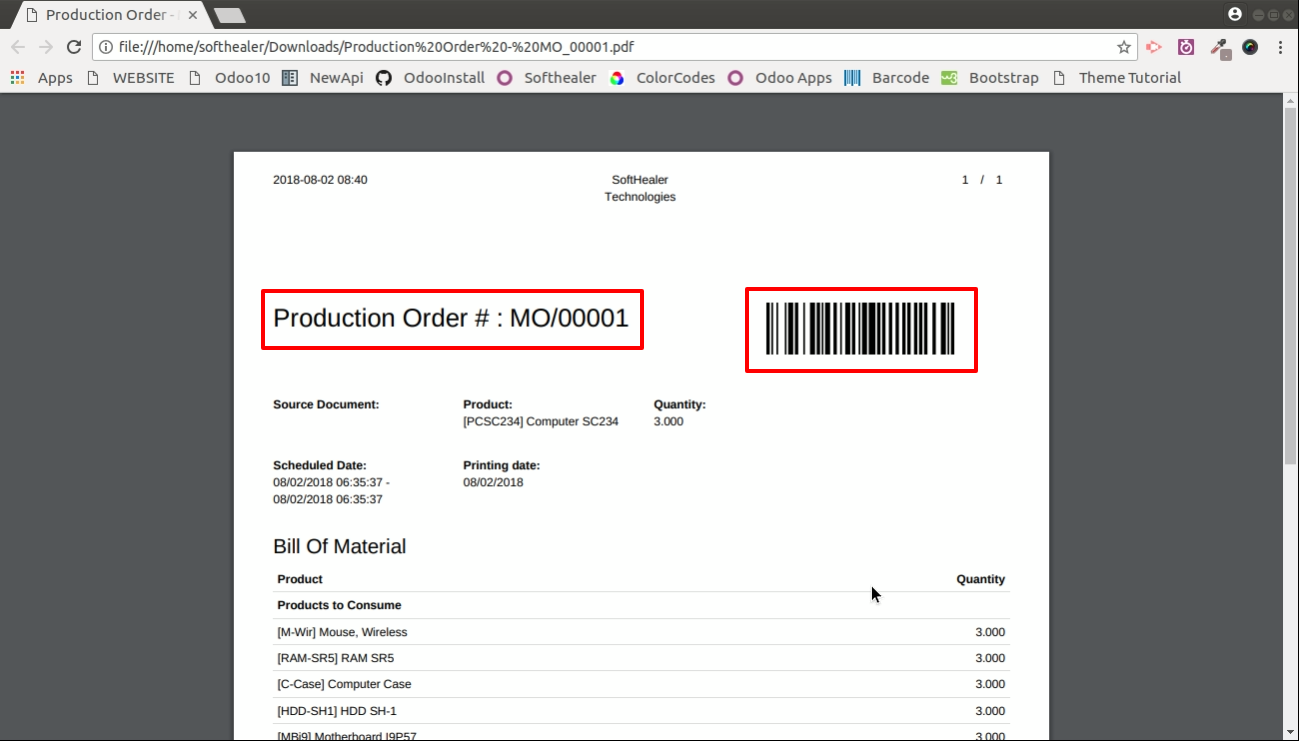Viewport: 1299px width, 741px height.
Task: Open the NewApi bookmark
Action: [x=323, y=78]
